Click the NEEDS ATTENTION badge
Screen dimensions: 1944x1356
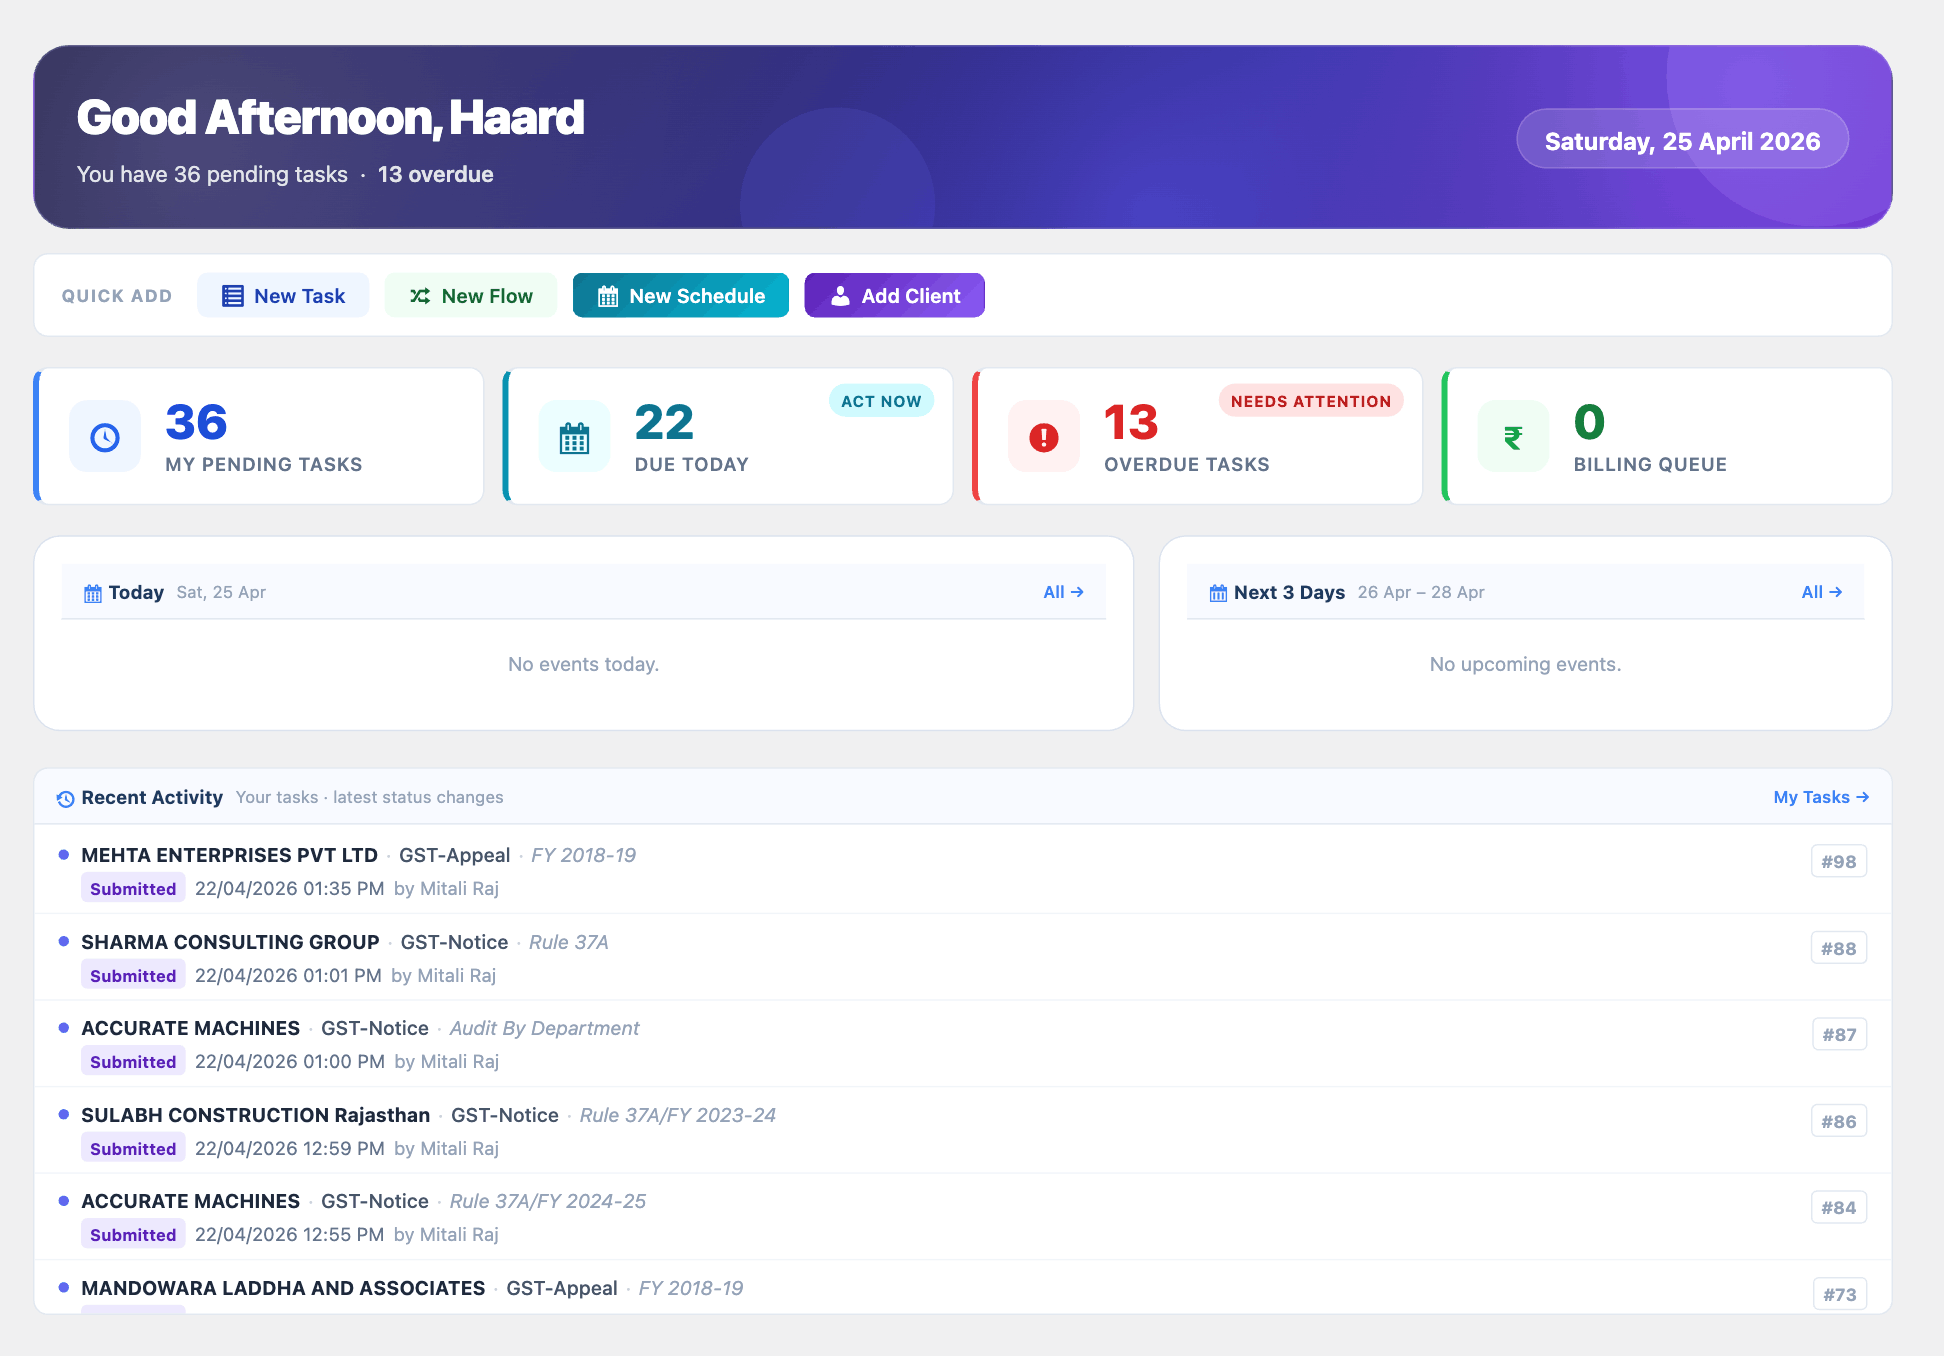click(x=1311, y=401)
